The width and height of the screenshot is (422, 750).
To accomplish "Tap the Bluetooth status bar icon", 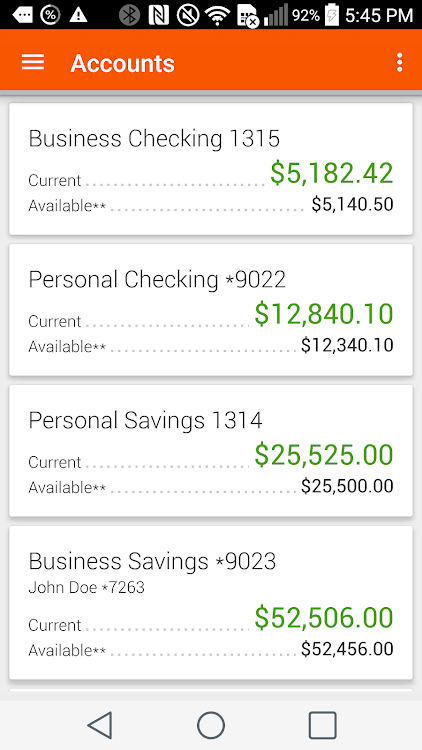I will (x=129, y=15).
